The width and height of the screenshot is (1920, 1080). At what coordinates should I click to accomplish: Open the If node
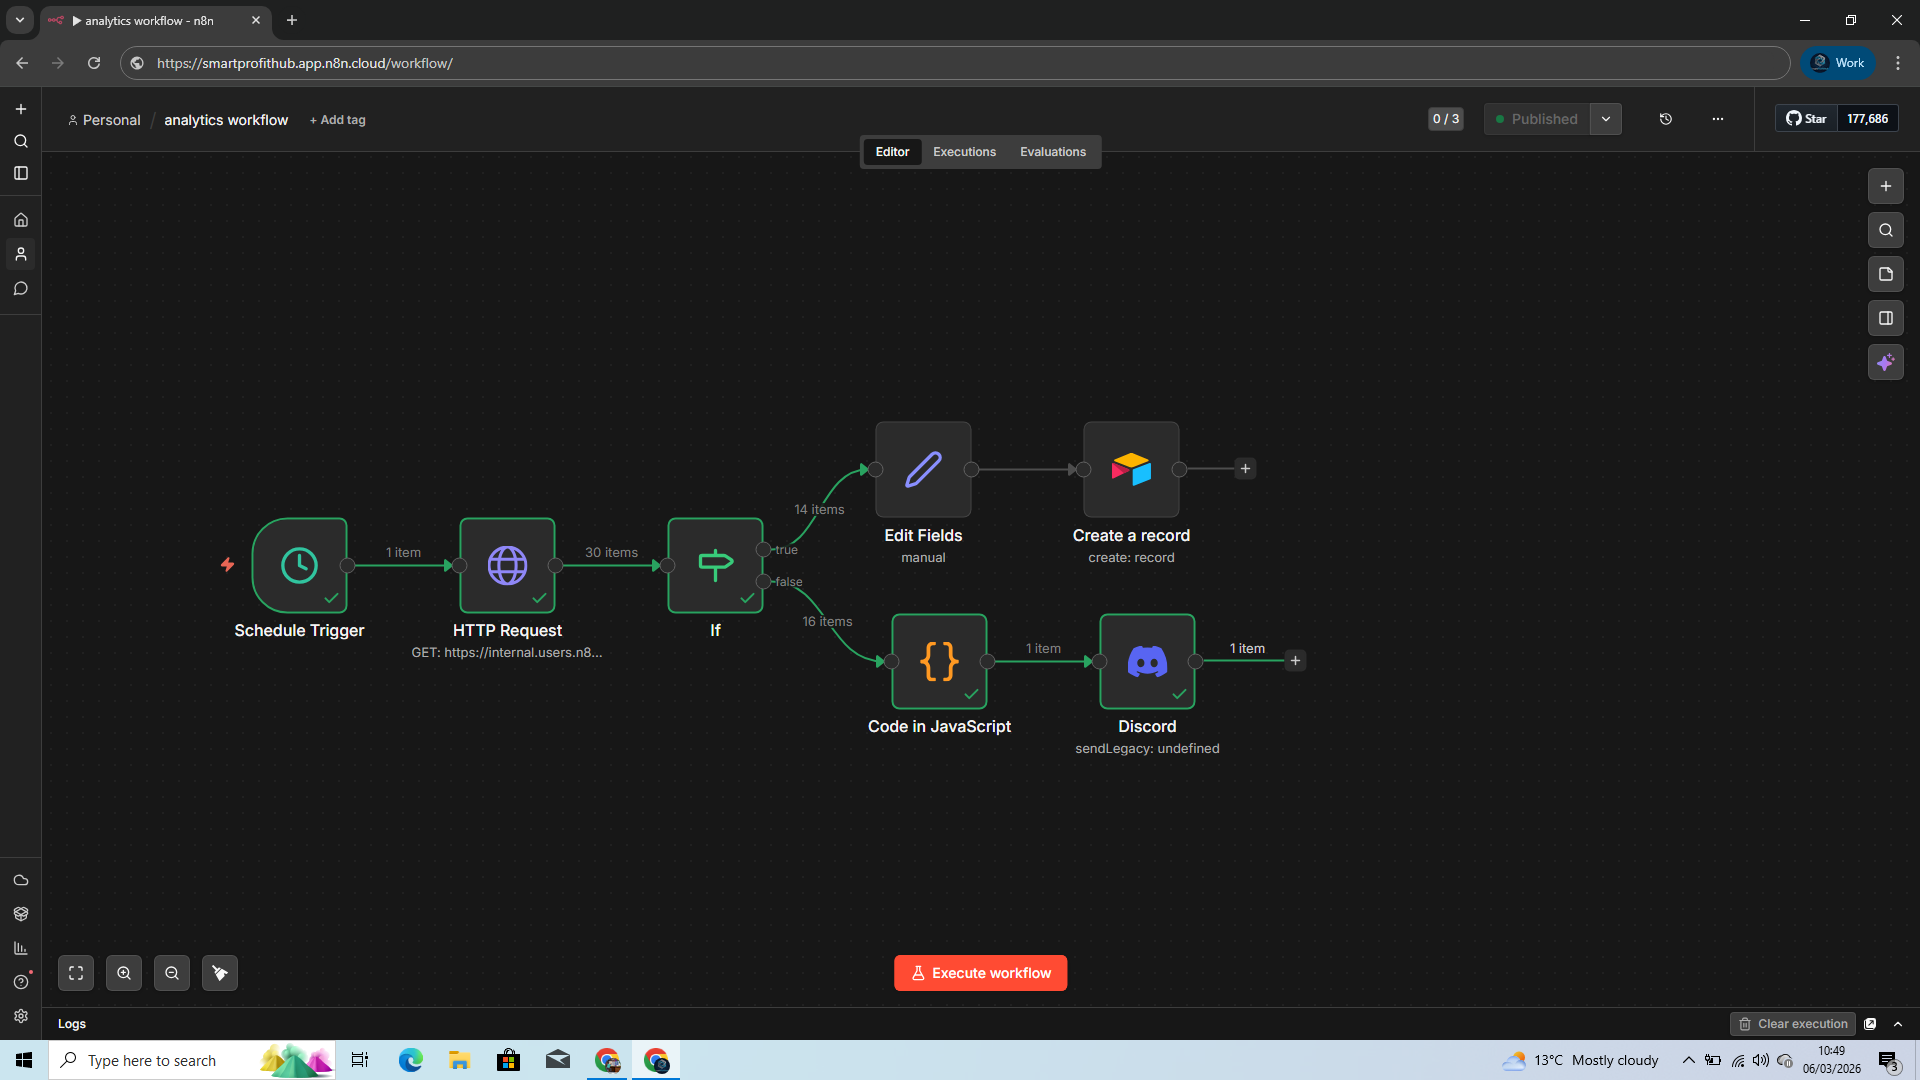(x=715, y=566)
